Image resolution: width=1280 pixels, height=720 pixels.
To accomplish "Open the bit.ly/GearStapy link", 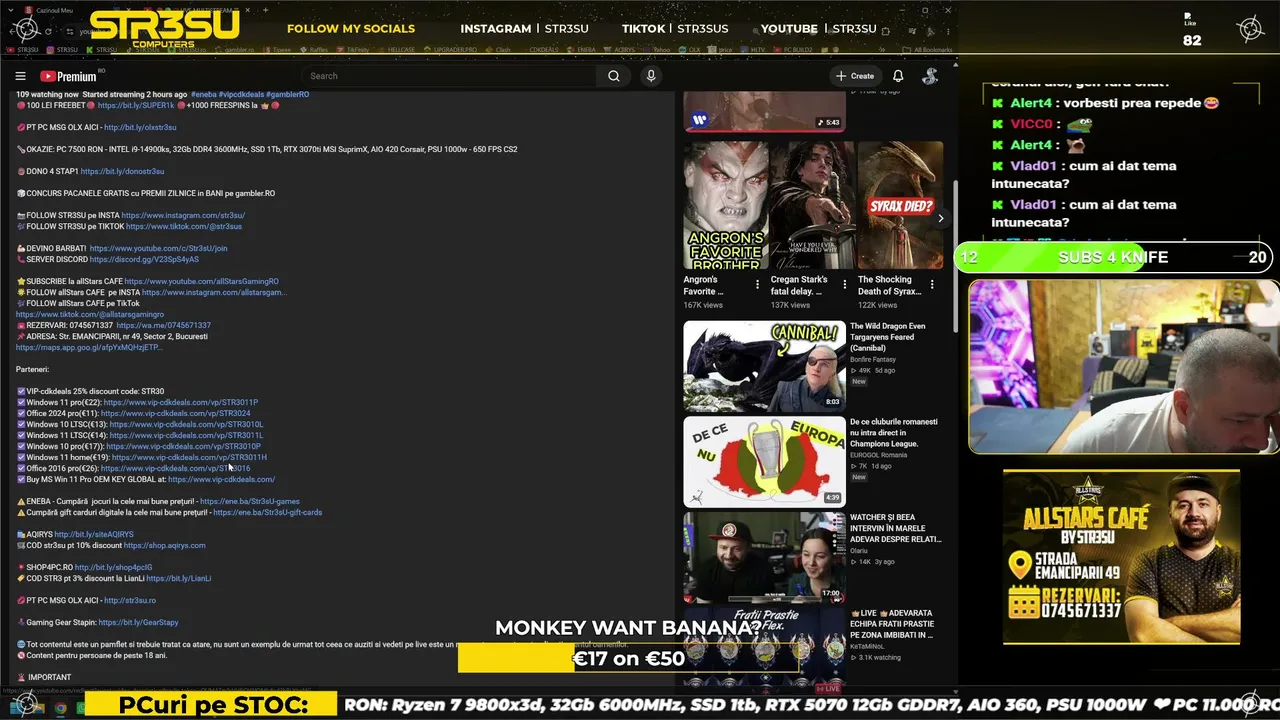I will coord(138,622).
